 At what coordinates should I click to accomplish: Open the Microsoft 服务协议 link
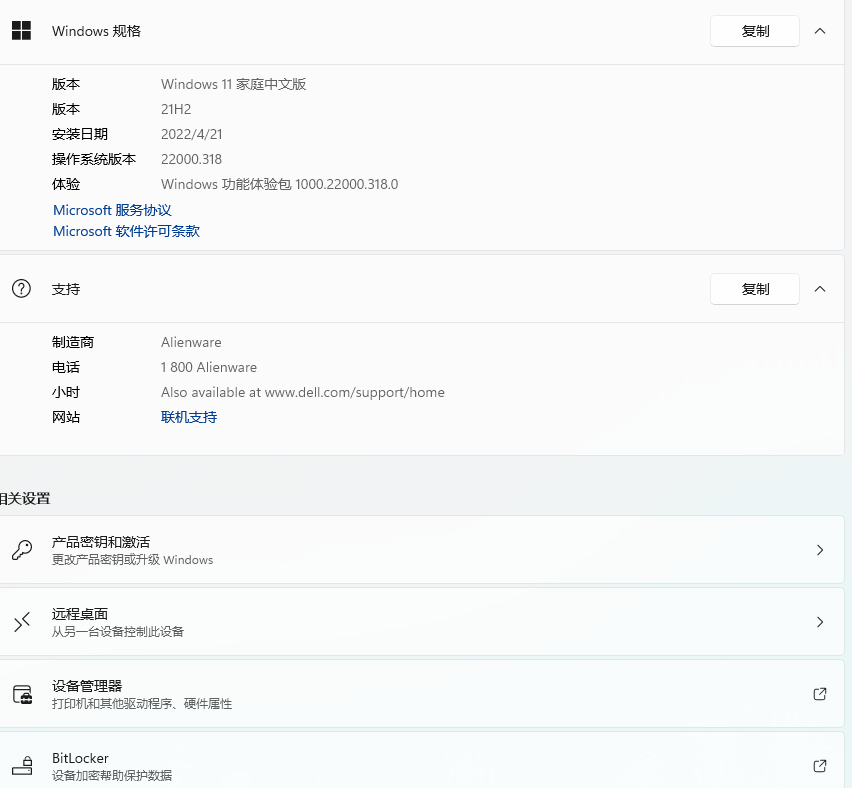click(x=112, y=210)
